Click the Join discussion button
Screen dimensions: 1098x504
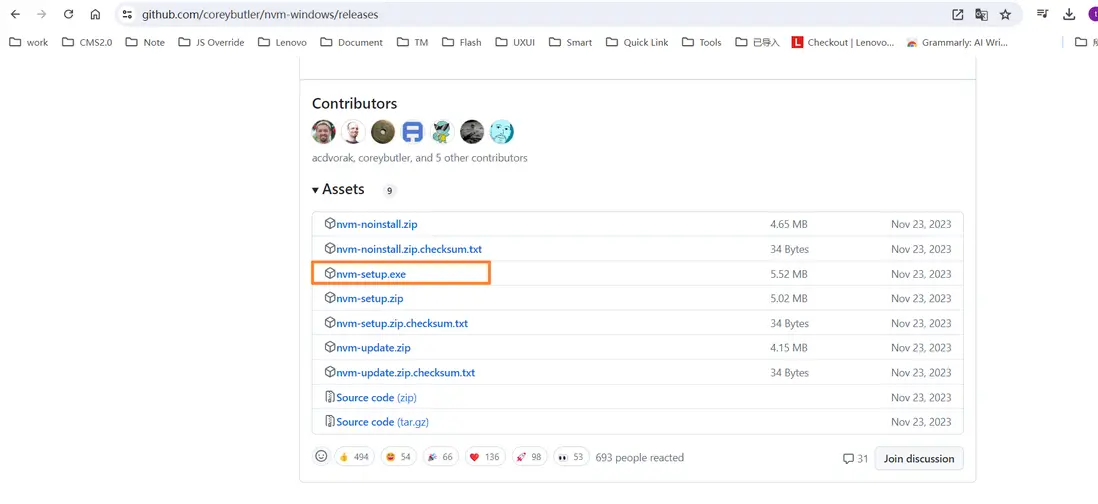[x=919, y=458]
